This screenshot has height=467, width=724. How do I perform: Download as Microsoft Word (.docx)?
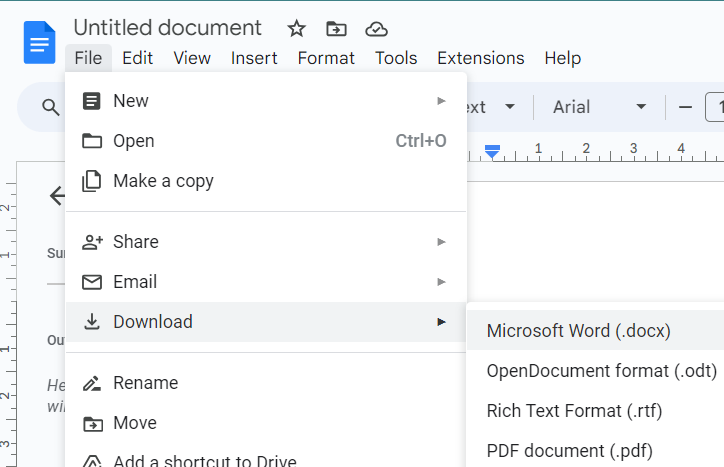(x=578, y=331)
